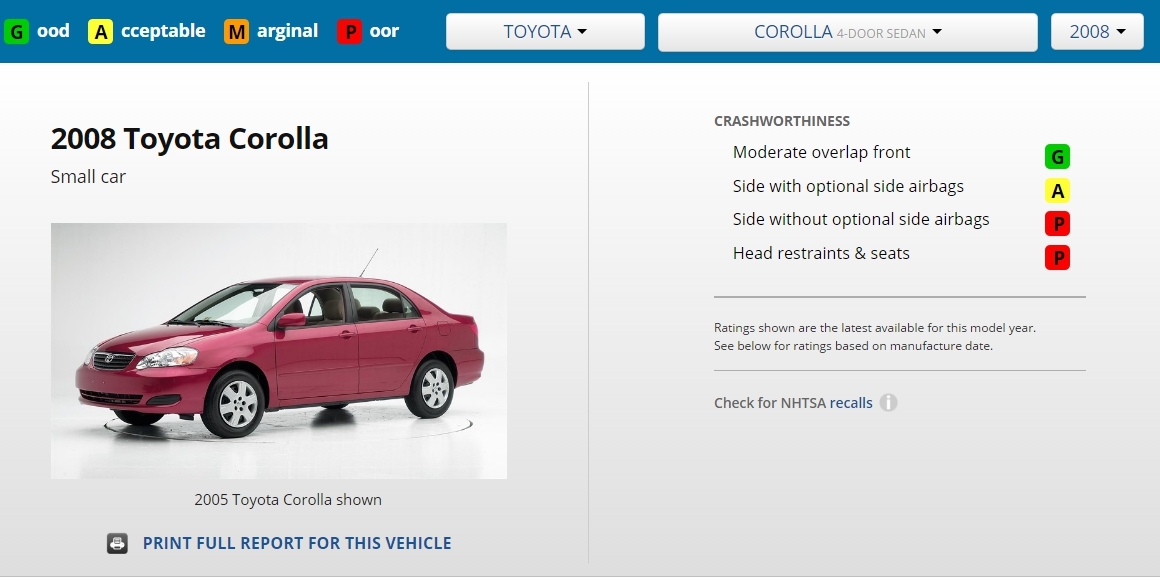Open the COROLLA 4-door sedan model dropdown

pyautogui.click(x=848, y=32)
